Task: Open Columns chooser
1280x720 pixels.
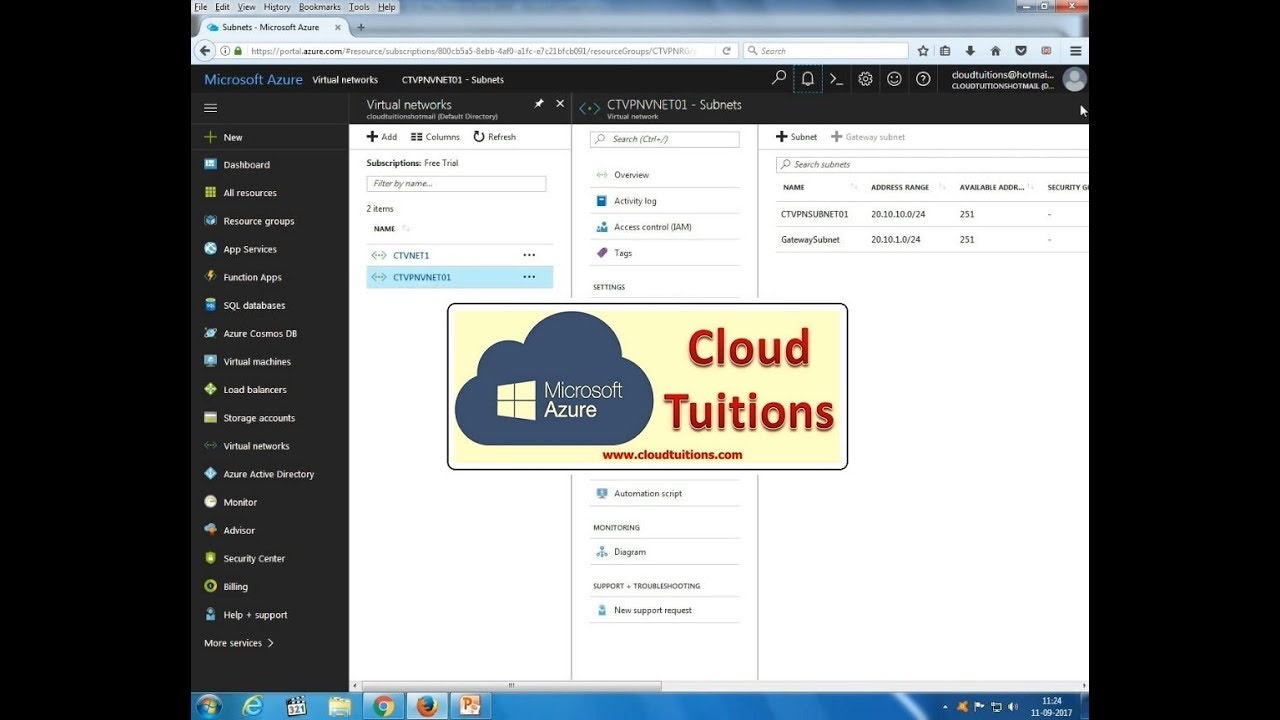Action: click(x=436, y=137)
